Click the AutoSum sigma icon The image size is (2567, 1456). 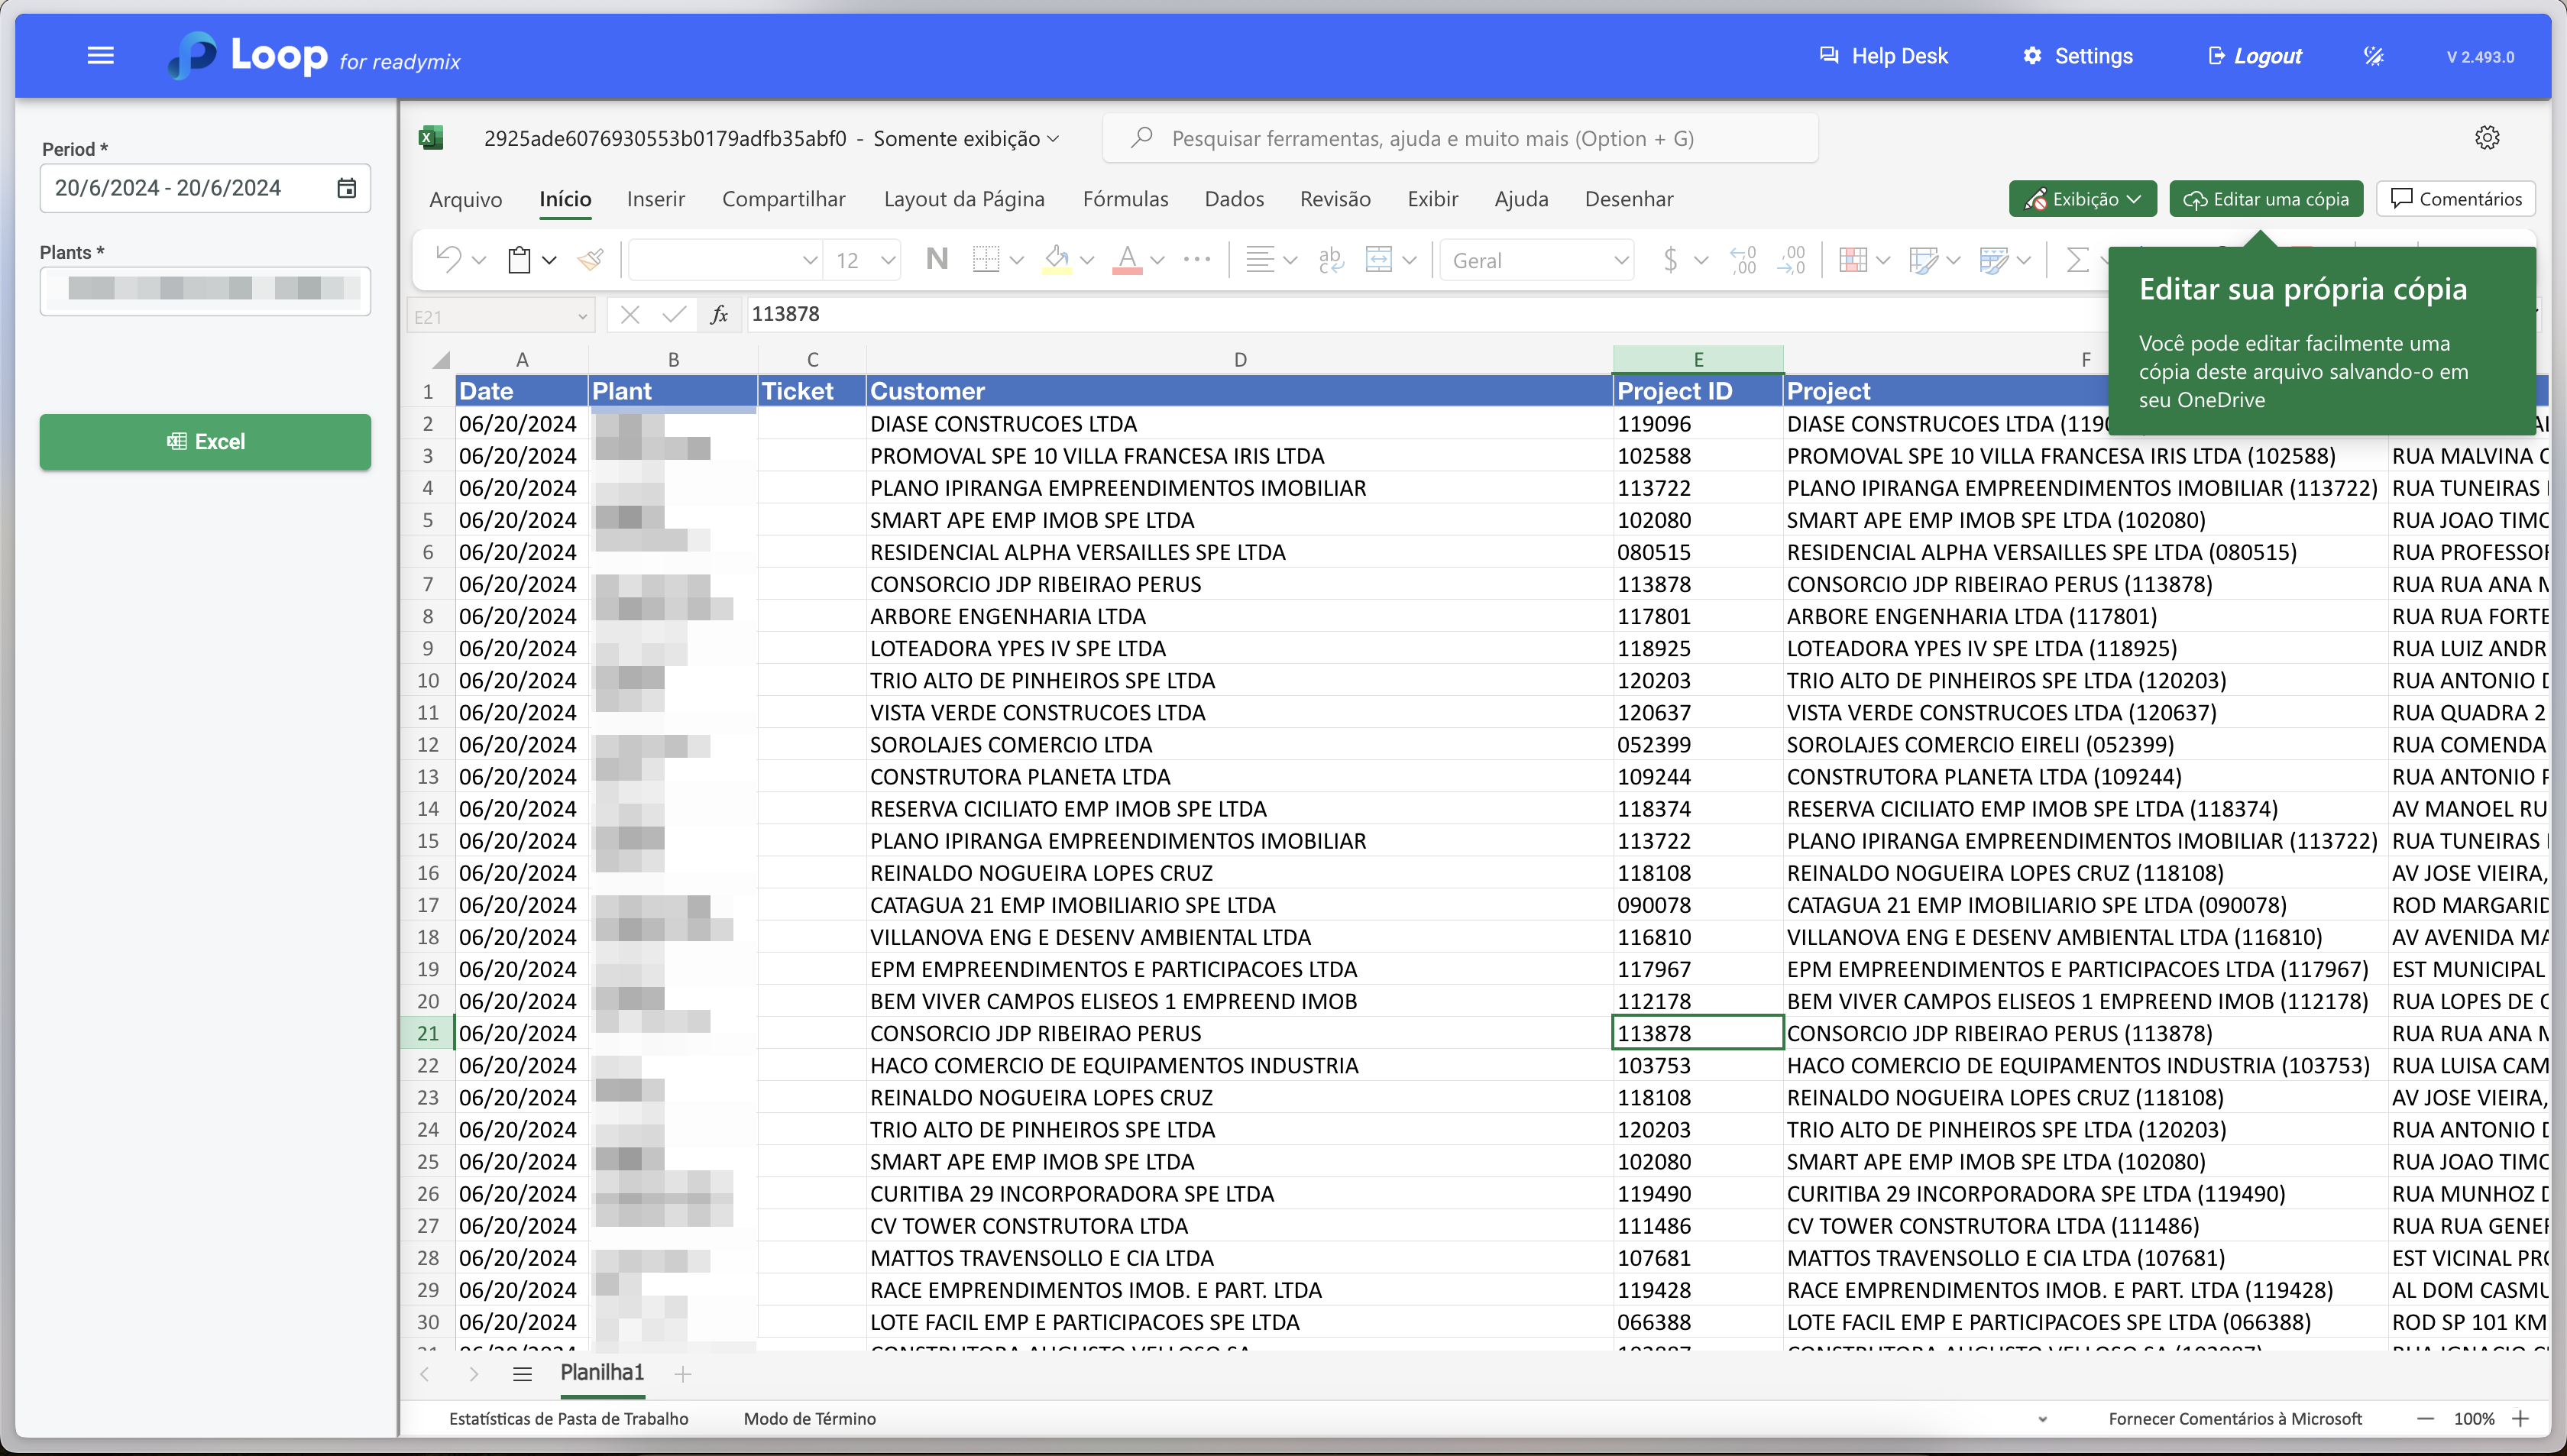pos(2077,260)
